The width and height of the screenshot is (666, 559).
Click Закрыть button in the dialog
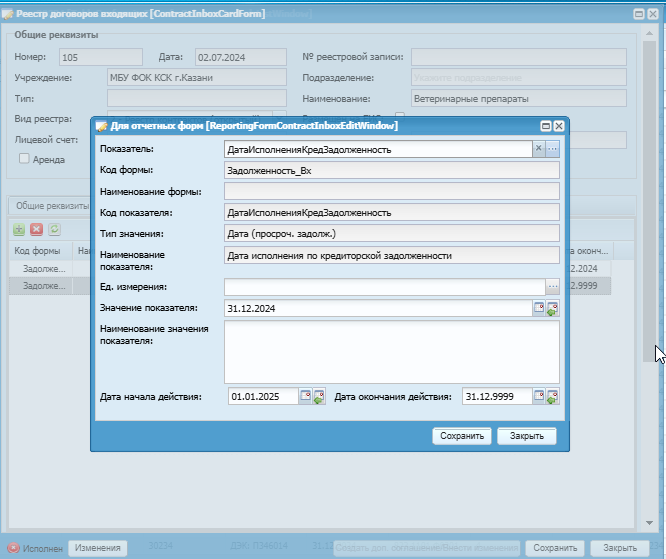coord(527,436)
